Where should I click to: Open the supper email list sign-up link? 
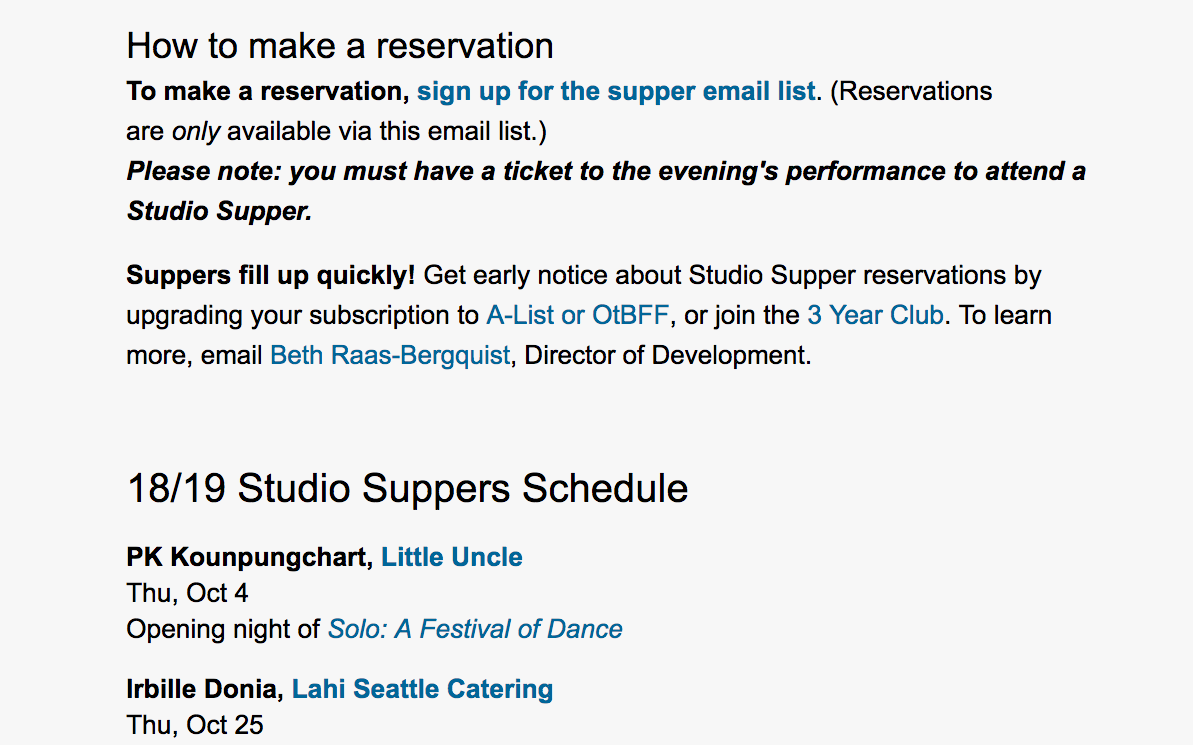click(x=616, y=91)
